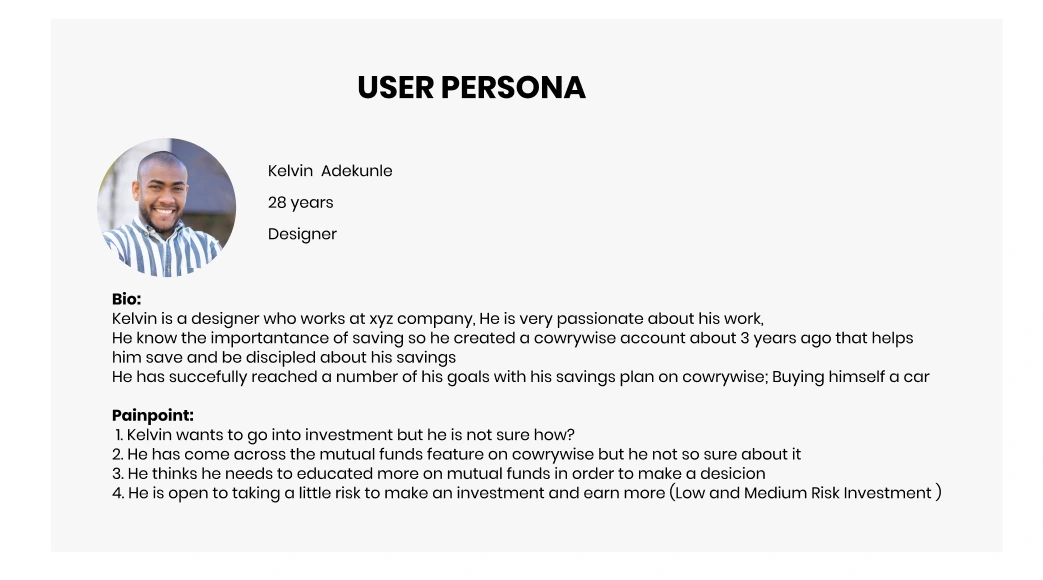Click bio line about xyz company
The width and height of the screenshot is (1043, 580).
click(438, 319)
